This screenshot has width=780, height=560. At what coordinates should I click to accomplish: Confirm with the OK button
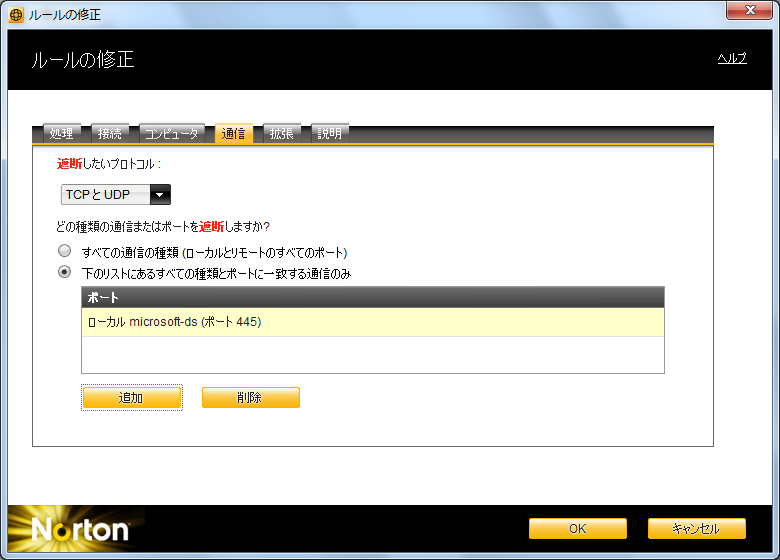pyautogui.click(x=577, y=529)
